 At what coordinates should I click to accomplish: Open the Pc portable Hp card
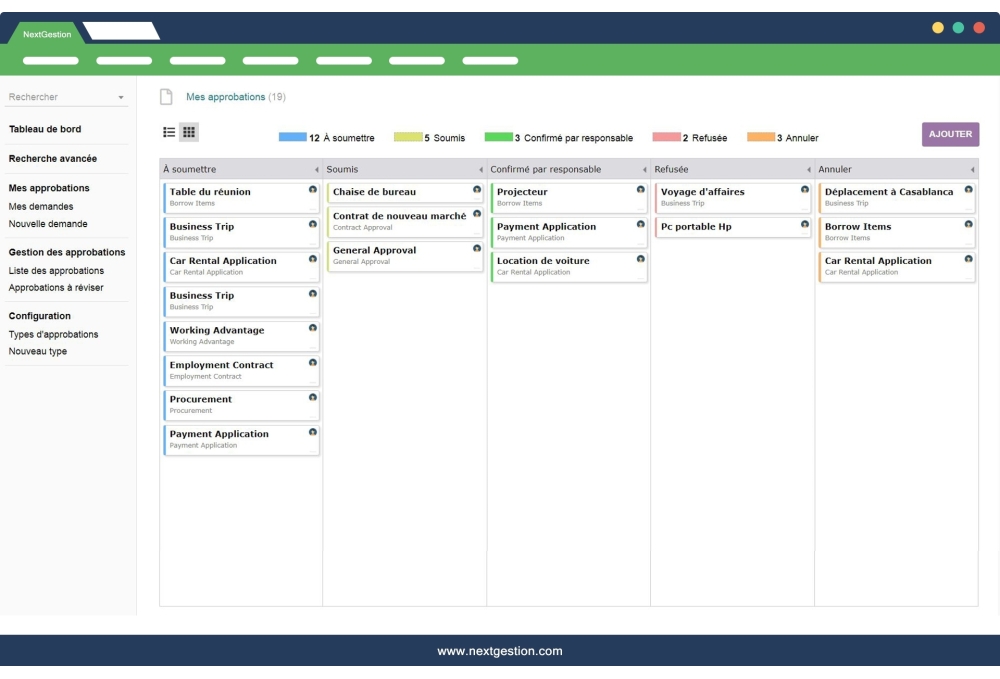point(701,227)
